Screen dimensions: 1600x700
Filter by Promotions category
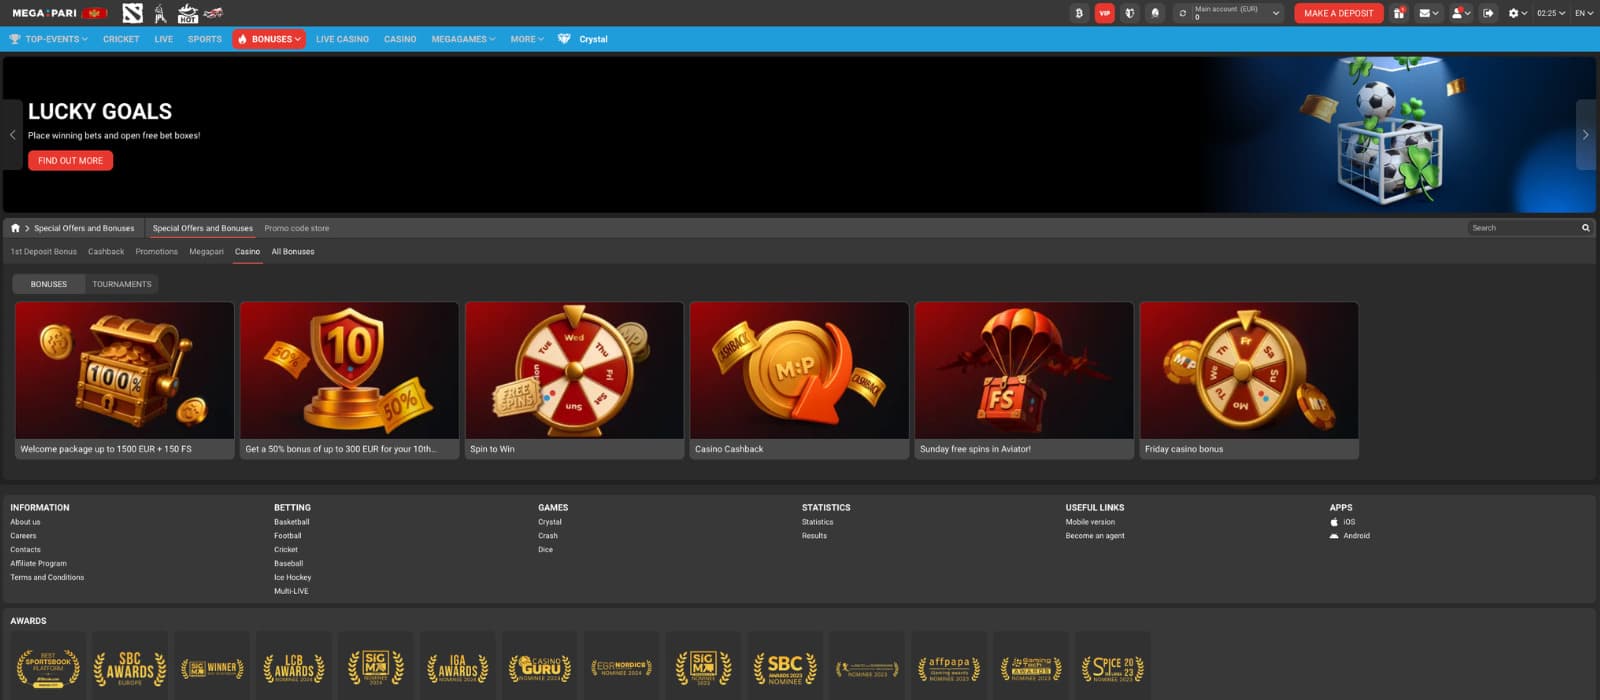click(157, 252)
